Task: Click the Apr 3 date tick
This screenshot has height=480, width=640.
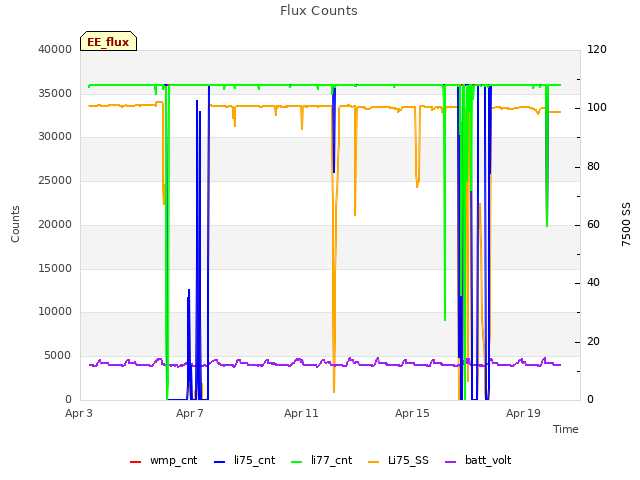Action: pyautogui.click(x=79, y=413)
